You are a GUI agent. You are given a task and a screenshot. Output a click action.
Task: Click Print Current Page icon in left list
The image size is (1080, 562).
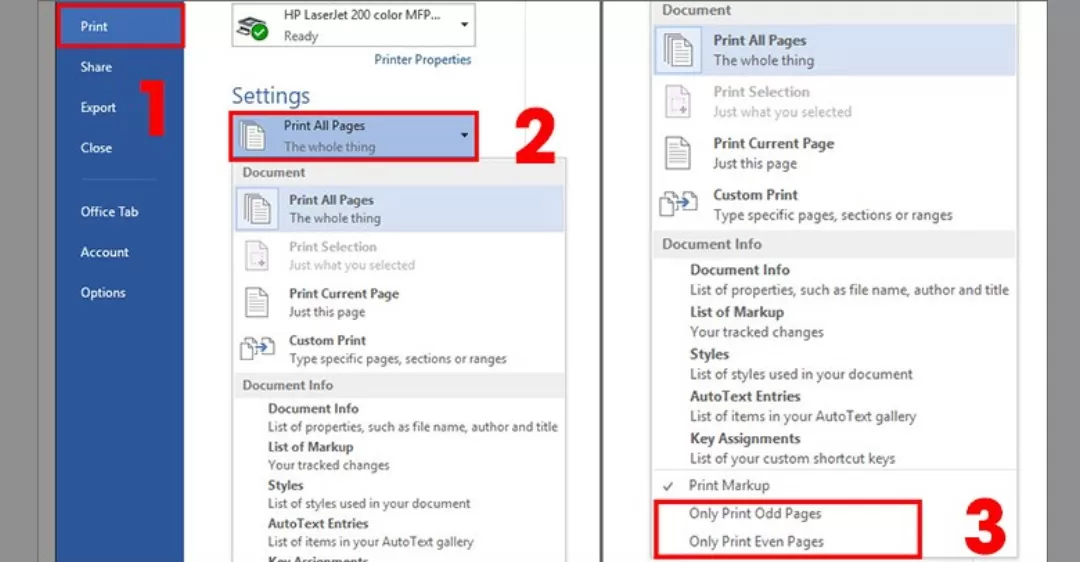pyautogui.click(x=258, y=302)
